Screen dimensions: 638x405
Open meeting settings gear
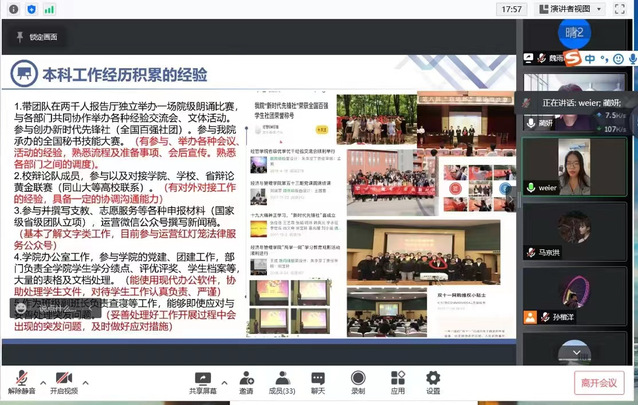pyautogui.click(x=433, y=379)
